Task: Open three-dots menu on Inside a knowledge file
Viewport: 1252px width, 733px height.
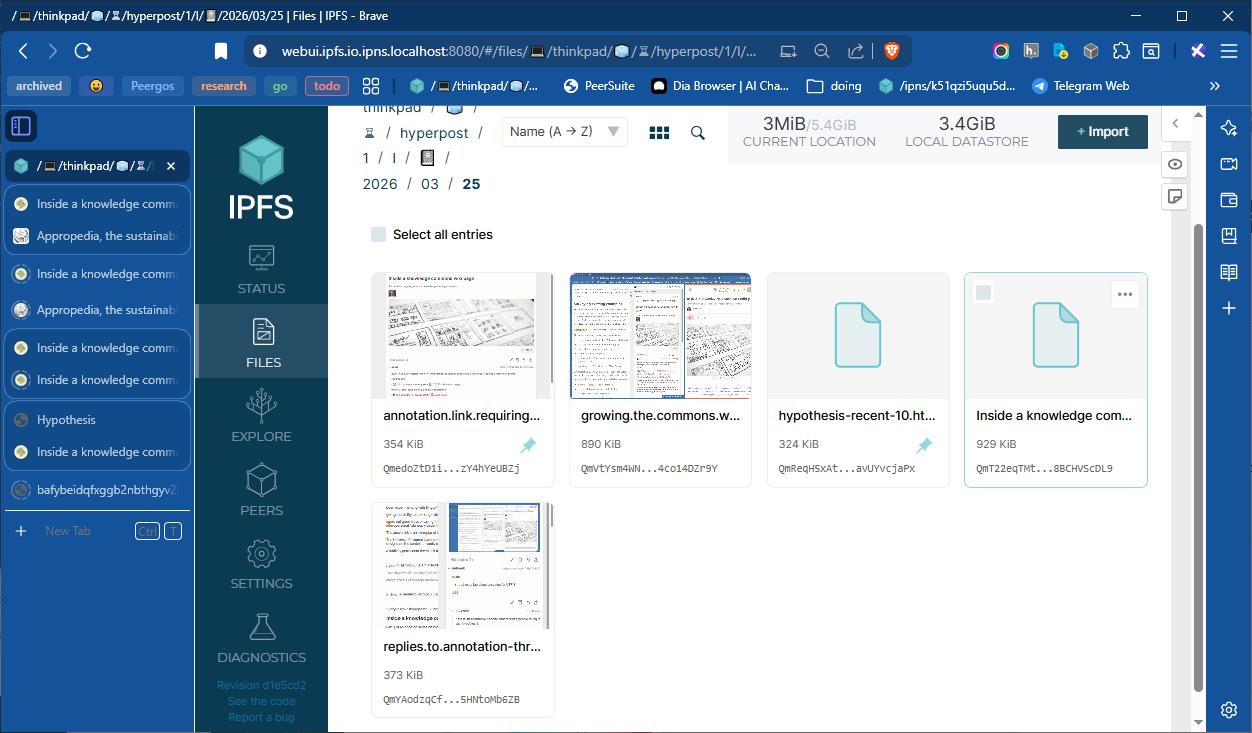Action: click(1125, 294)
